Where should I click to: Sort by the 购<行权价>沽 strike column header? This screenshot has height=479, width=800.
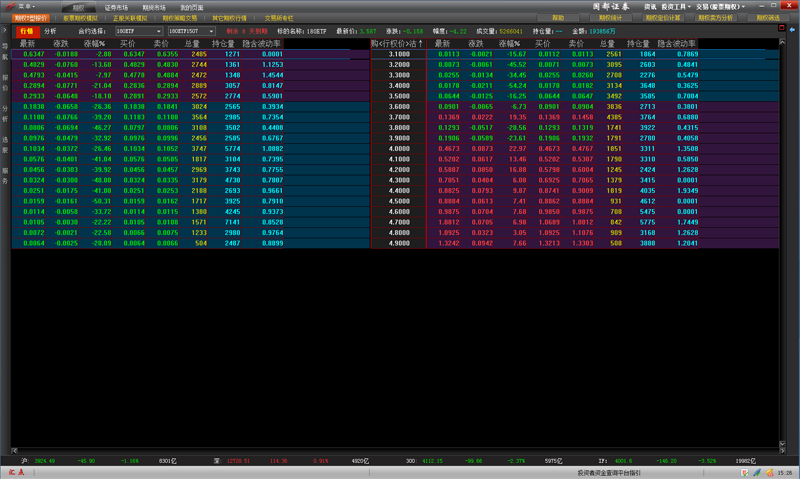pos(397,44)
